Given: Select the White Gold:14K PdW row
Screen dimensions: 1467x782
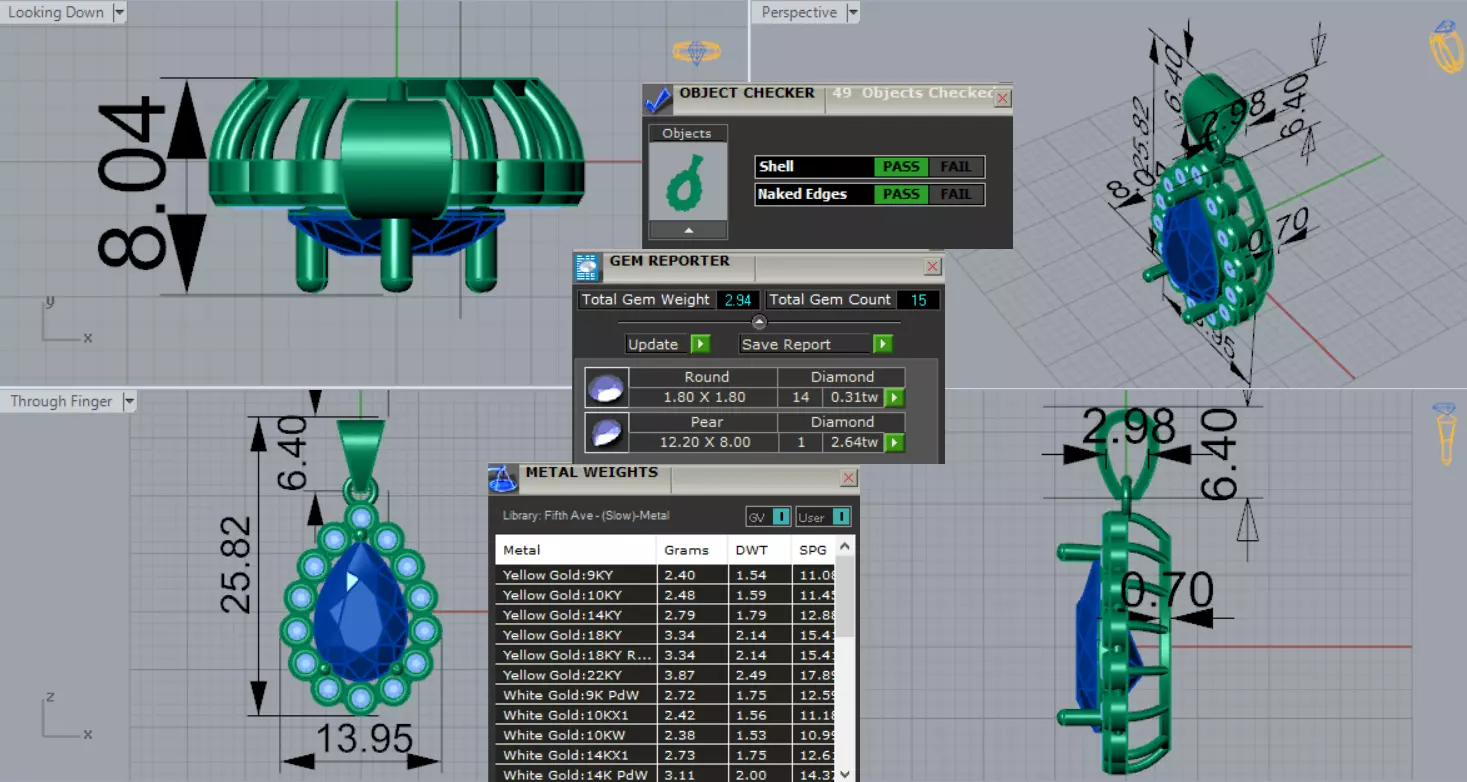Looking at the screenshot, I should click(x=665, y=774).
